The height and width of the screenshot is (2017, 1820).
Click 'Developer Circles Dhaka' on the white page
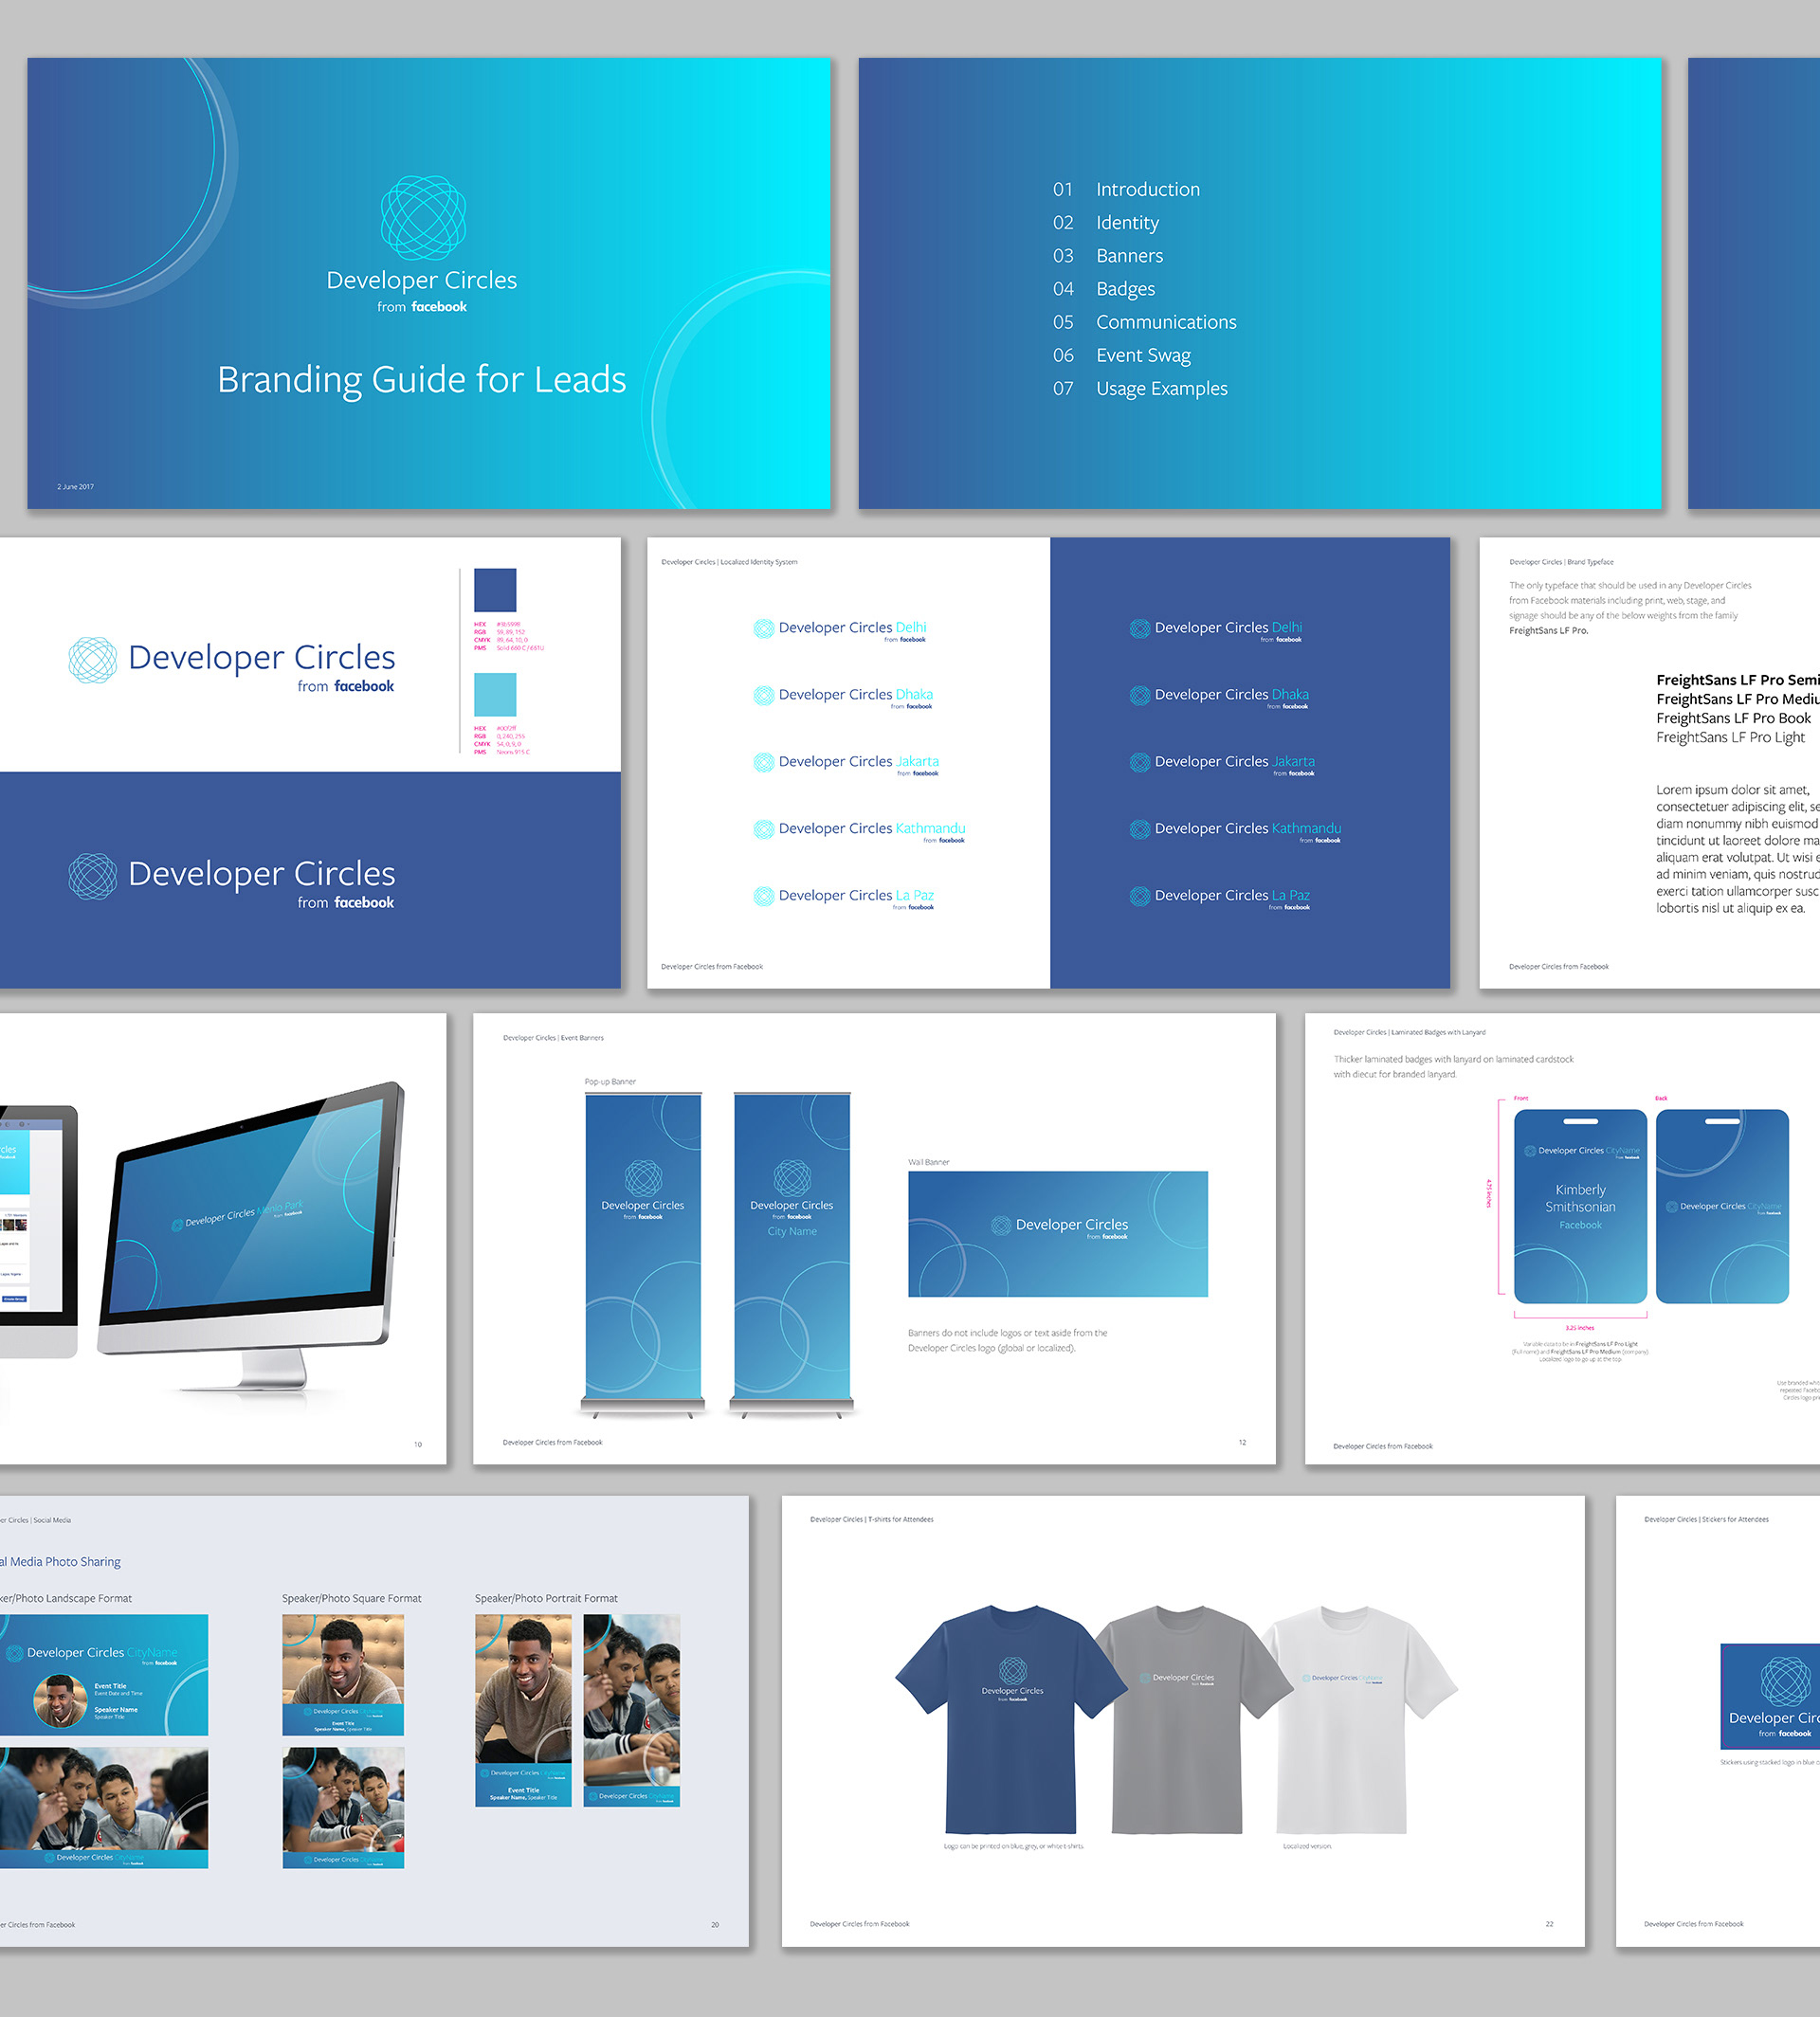[843, 696]
